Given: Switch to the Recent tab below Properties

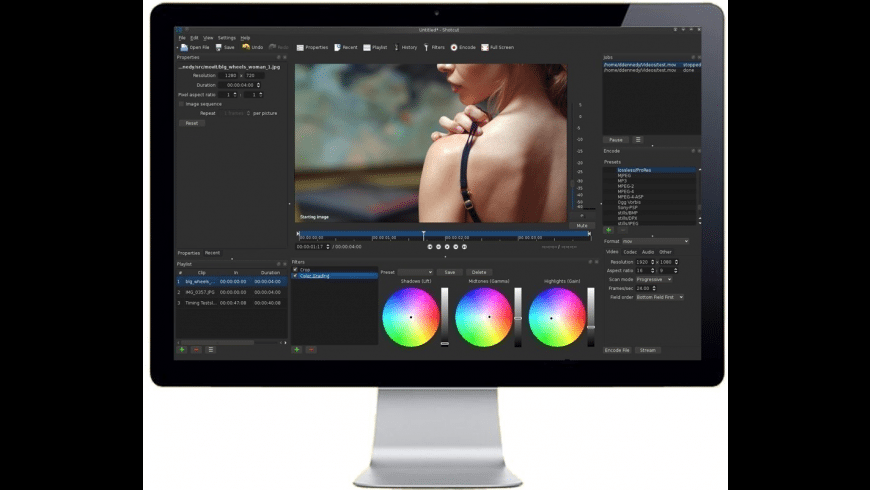Looking at the screenshot, I should [x=213, y=253].
